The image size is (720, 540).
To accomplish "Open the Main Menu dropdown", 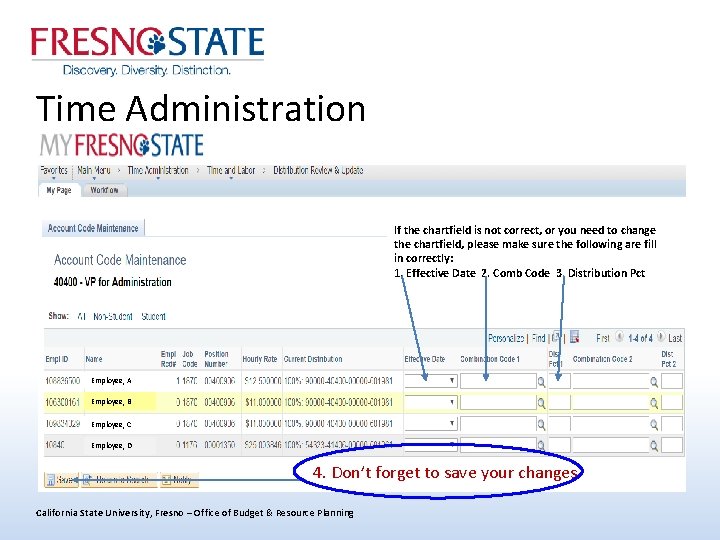I will coord(94,171).
